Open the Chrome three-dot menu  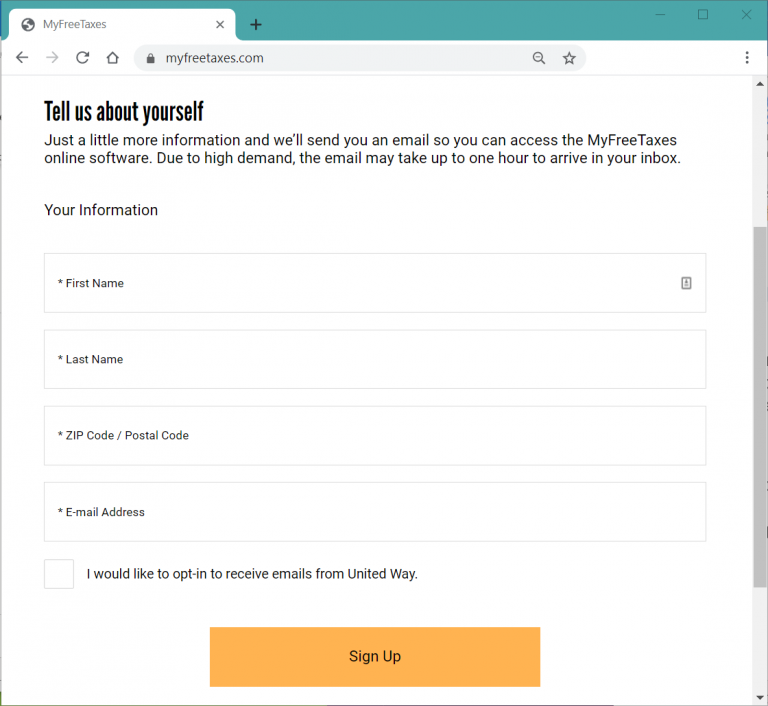tap(746, 58)
